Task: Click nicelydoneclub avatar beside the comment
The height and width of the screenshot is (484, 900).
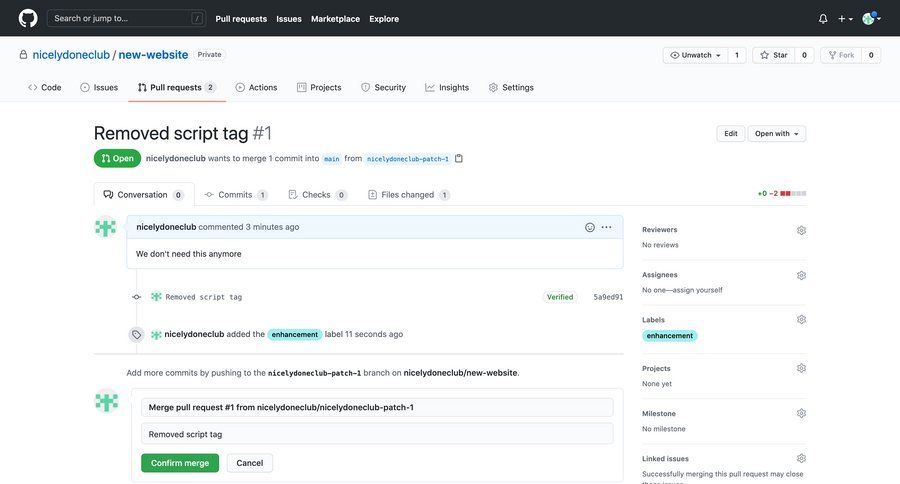Action: tap(106, 227)
